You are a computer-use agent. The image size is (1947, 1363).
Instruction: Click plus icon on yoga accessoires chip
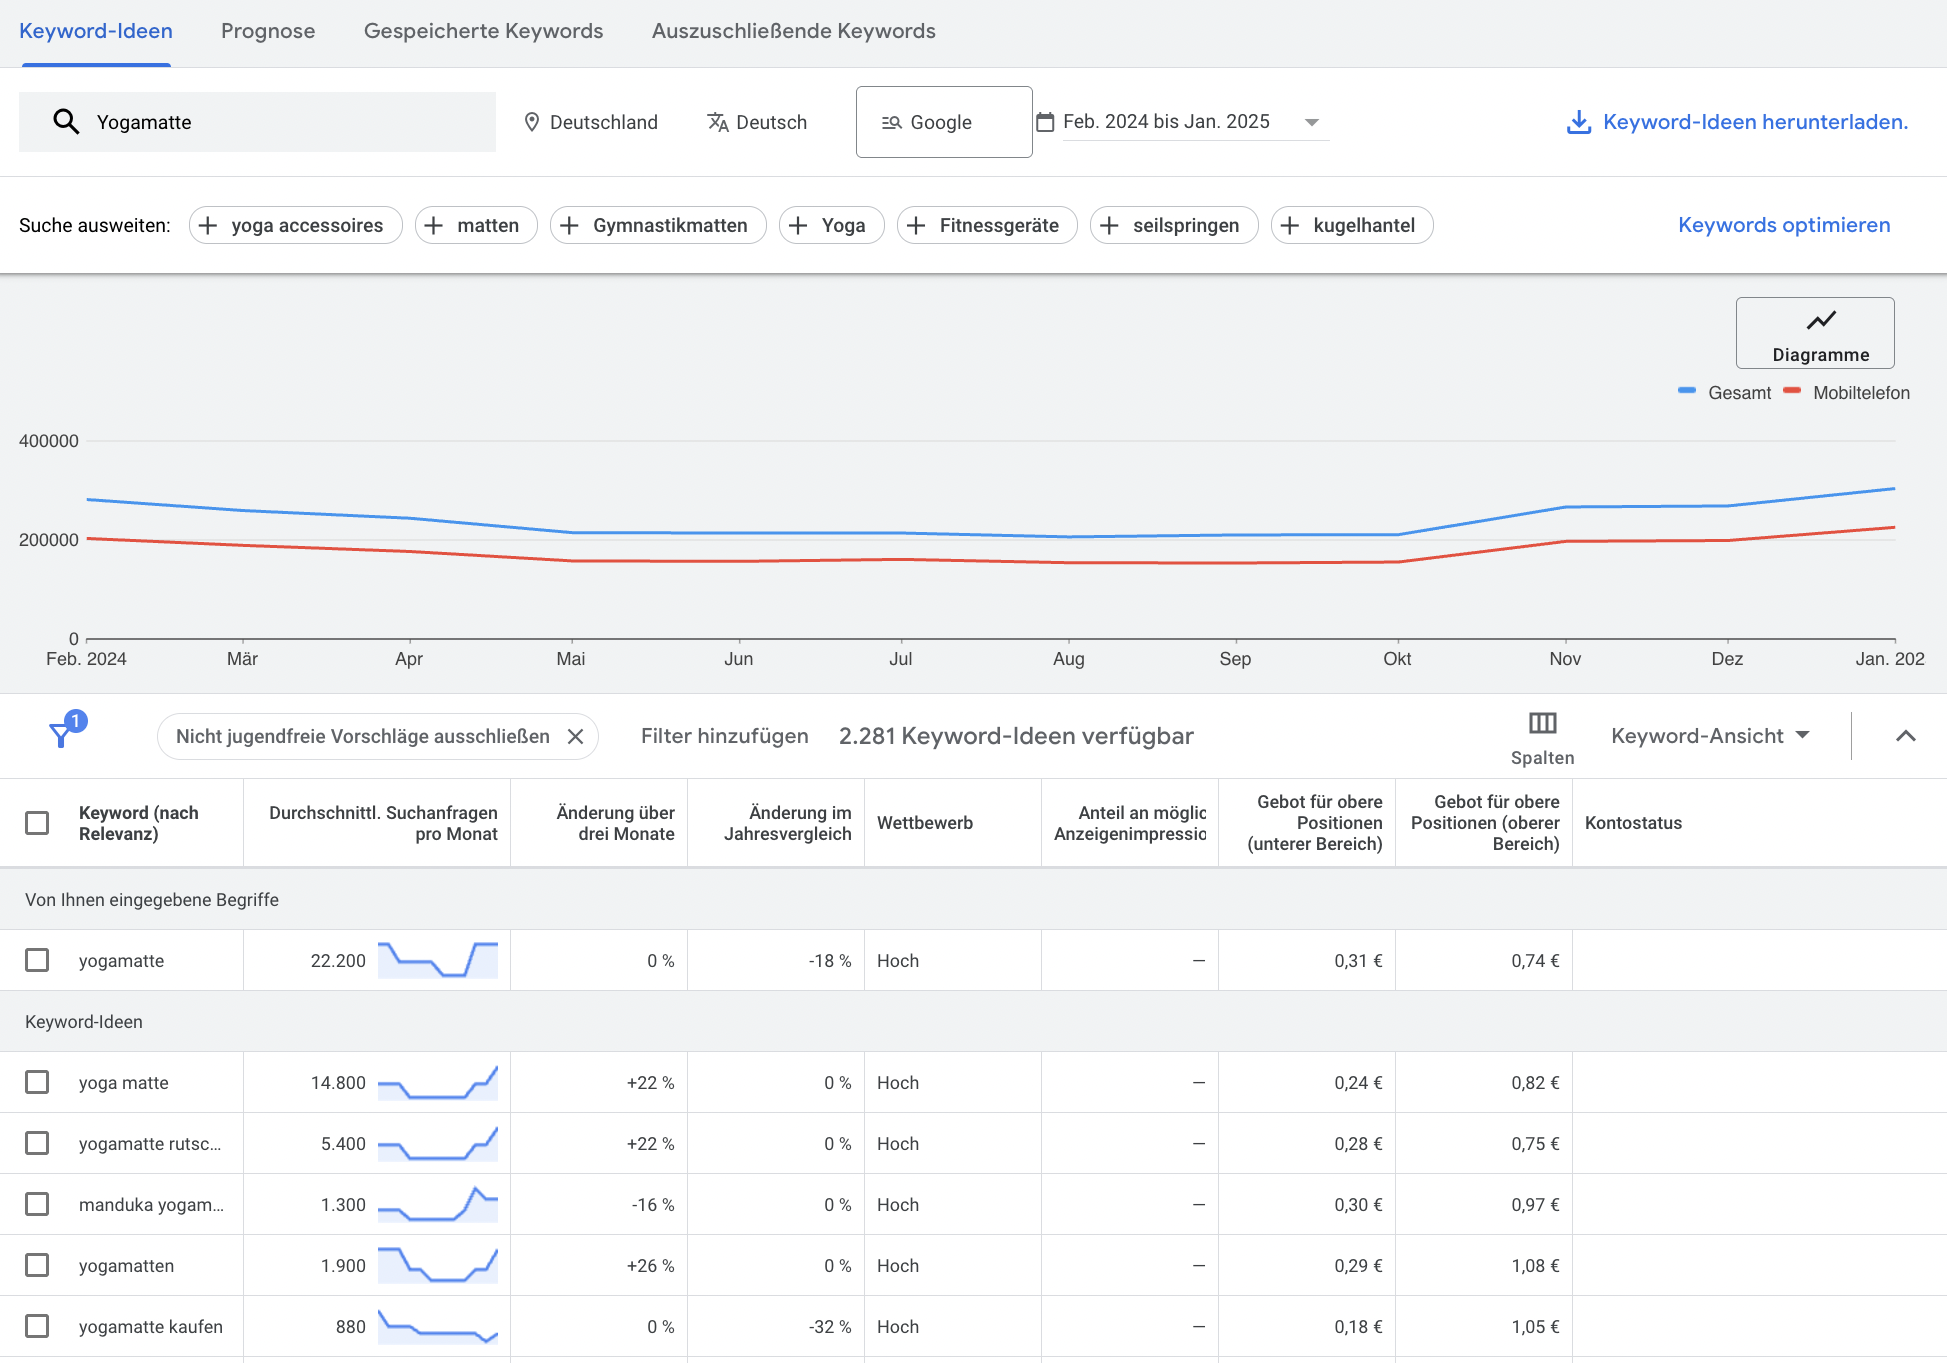[207, 225]
